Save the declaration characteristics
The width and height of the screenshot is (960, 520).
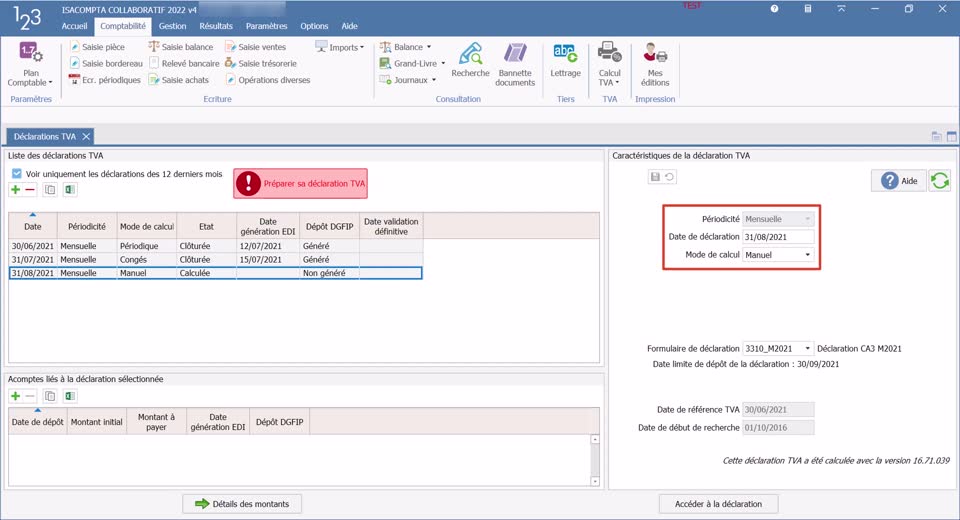[655, 177]
